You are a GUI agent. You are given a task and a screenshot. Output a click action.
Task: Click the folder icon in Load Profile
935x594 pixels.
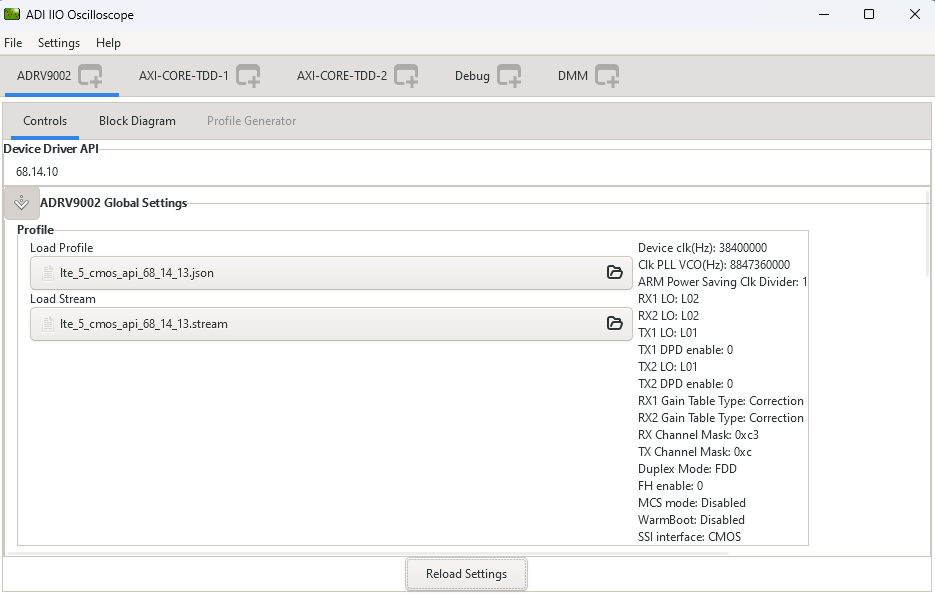tap(614, 273)
